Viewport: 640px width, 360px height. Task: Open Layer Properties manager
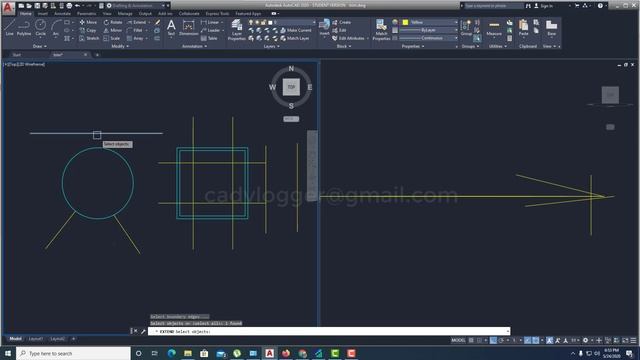(x=237, y=29)
